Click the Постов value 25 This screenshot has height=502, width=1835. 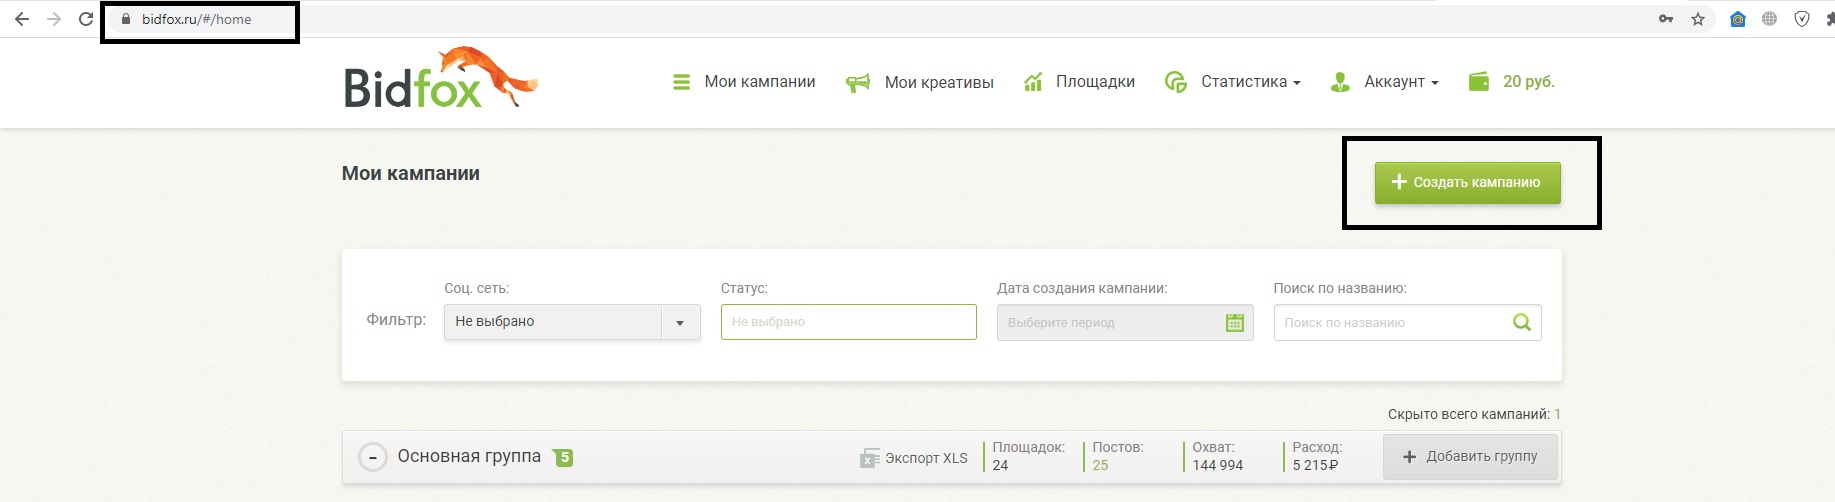[x=1100, y=465]
